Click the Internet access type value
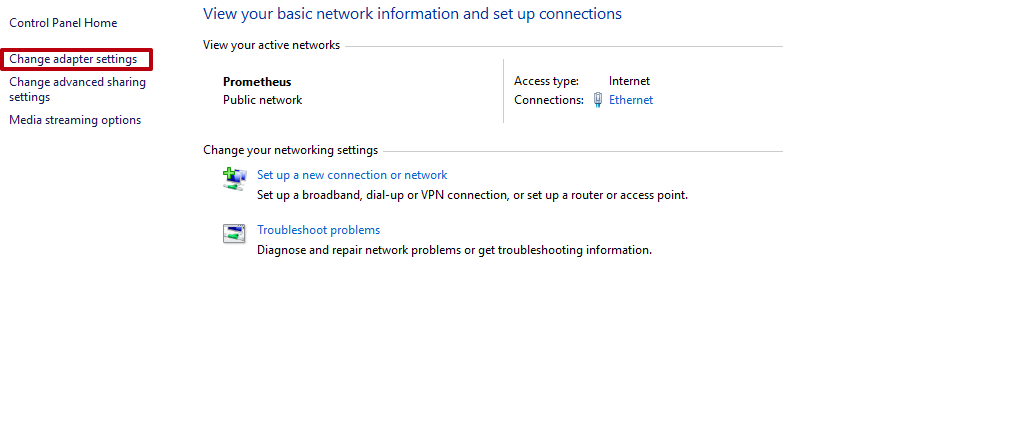The width and height of the screenshot is (1024, 447). point(629,81)
